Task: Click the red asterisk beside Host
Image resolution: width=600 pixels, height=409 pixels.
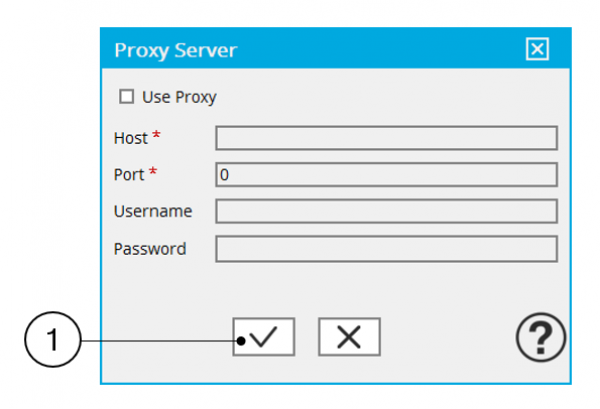Action: [x=157, y=136]
